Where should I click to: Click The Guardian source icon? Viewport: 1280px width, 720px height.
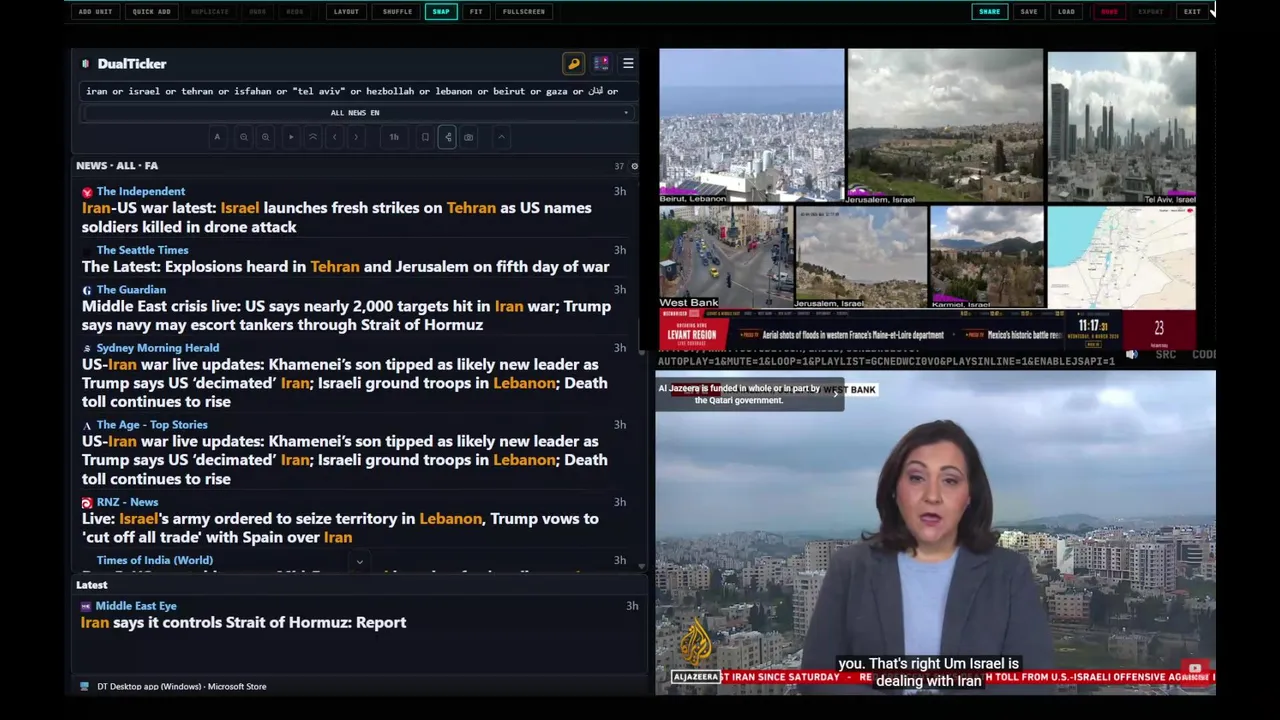tap(87, 290)
